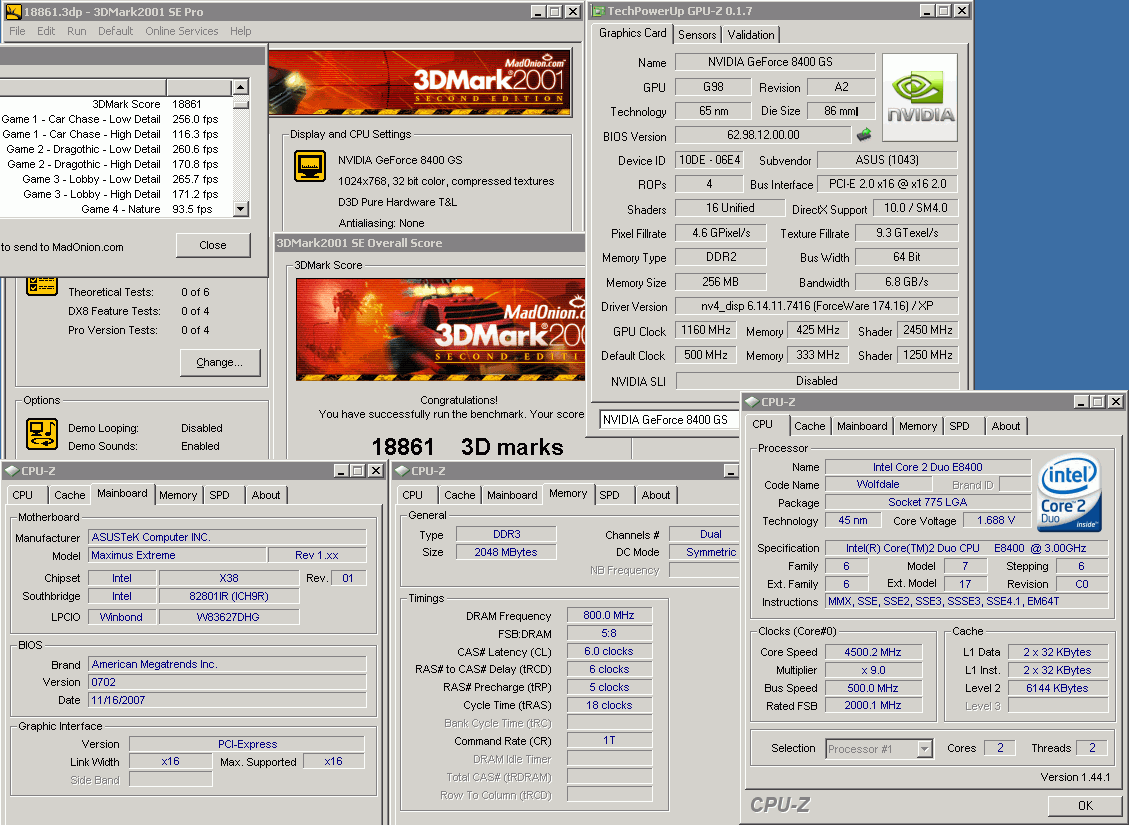Open CPU tab in bottom-left CPU-Z window
1129x825 pixels.
pyautogui.click(x=23, y=495)
